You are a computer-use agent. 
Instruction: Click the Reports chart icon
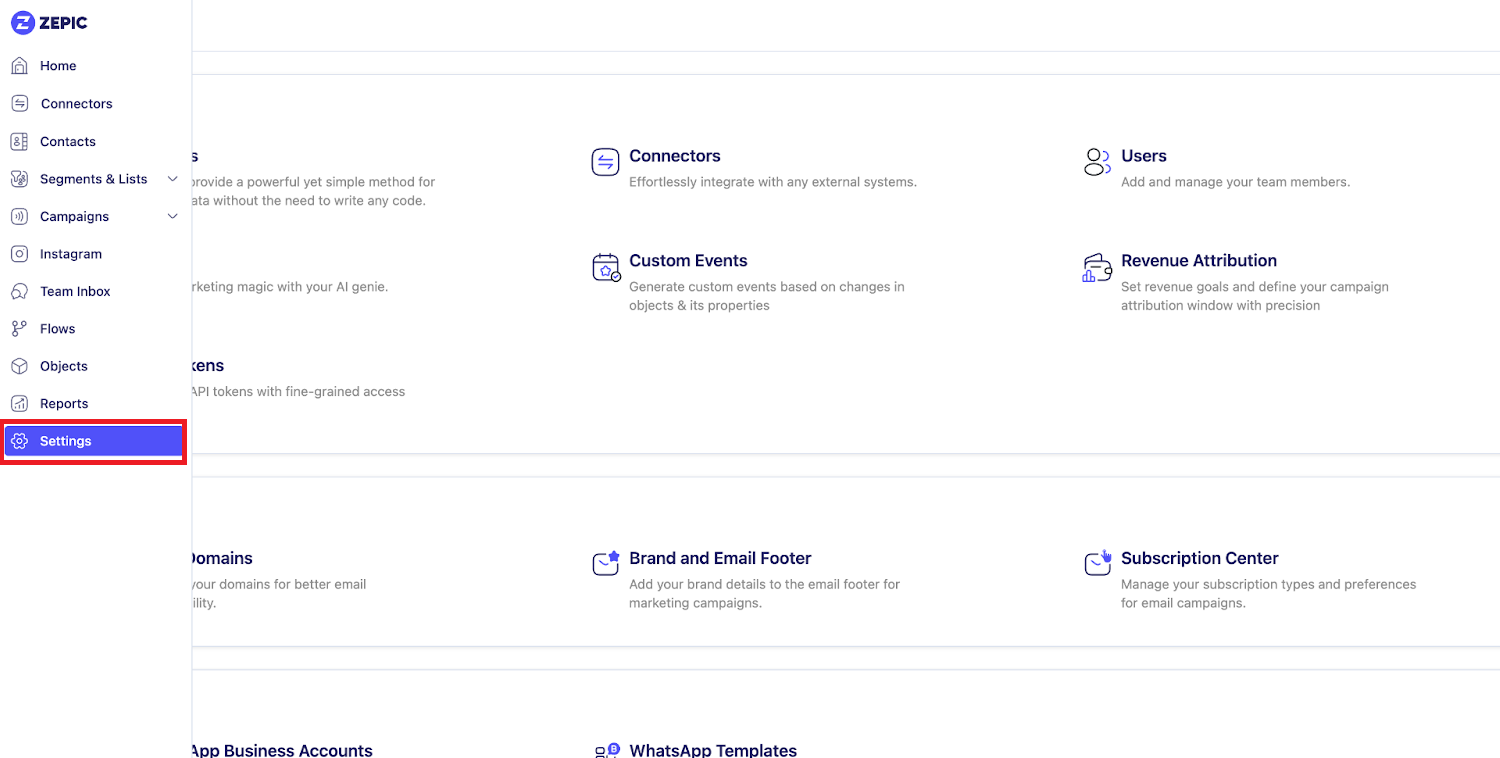[x=19, y=404]
